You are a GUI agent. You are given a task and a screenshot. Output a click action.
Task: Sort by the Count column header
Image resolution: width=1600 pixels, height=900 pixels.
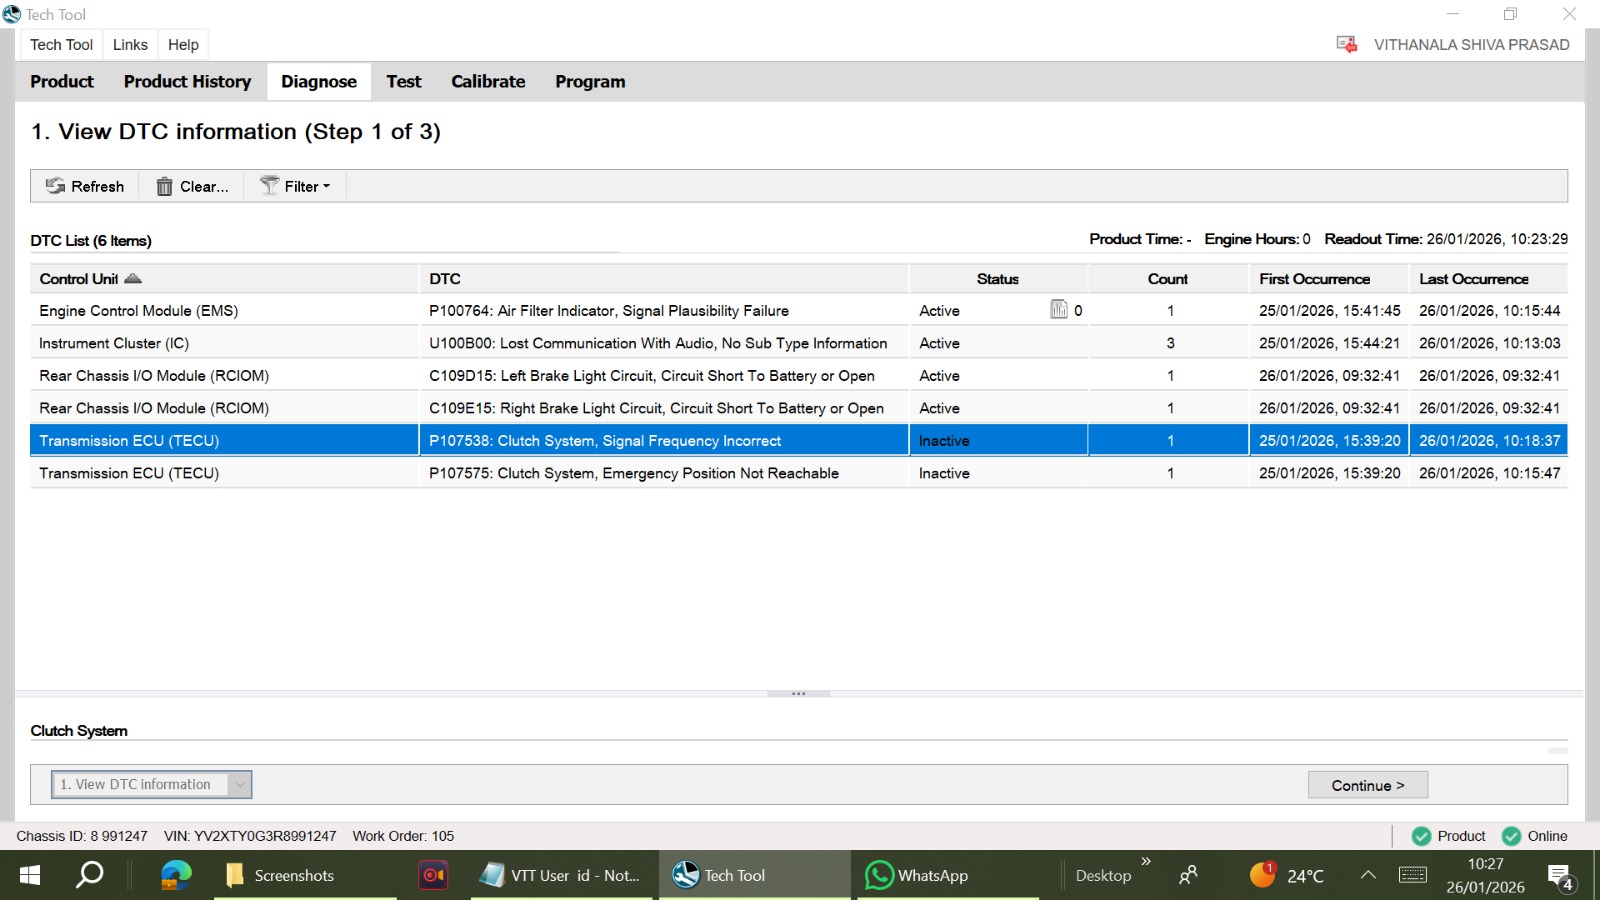pyautogui.click(x=1168, y=279)
